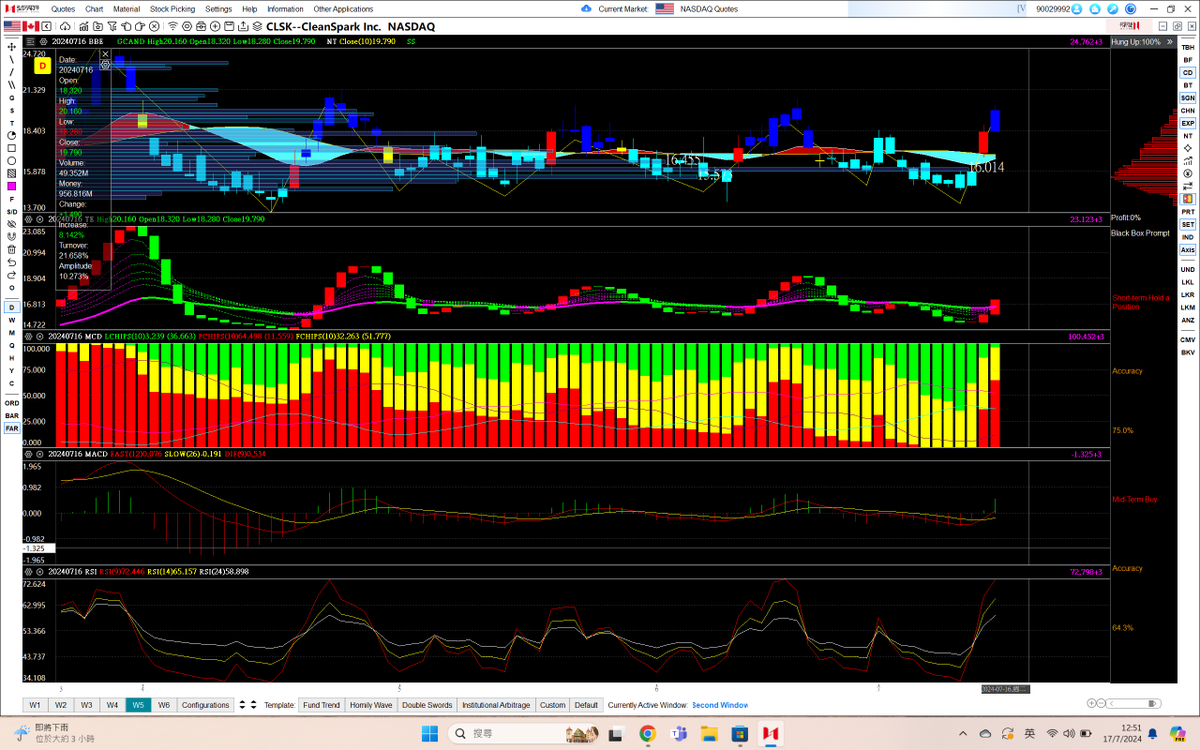Redo the last drawing action
Screen dimensions: 1200x750
point(12,275)
